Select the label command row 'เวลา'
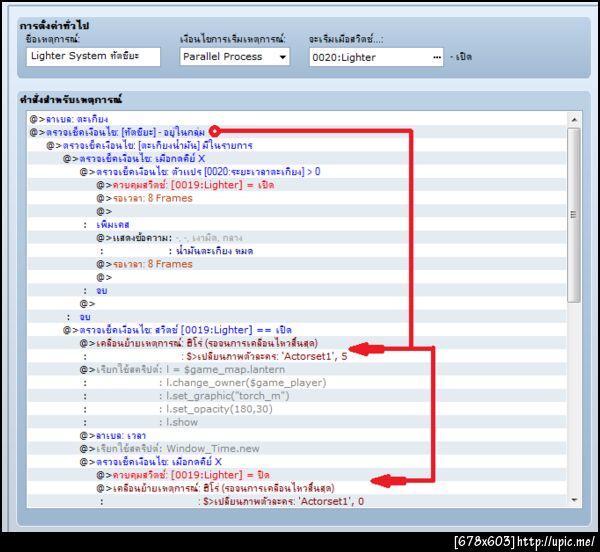The image size is (600, 552). [x=297, y=436]
